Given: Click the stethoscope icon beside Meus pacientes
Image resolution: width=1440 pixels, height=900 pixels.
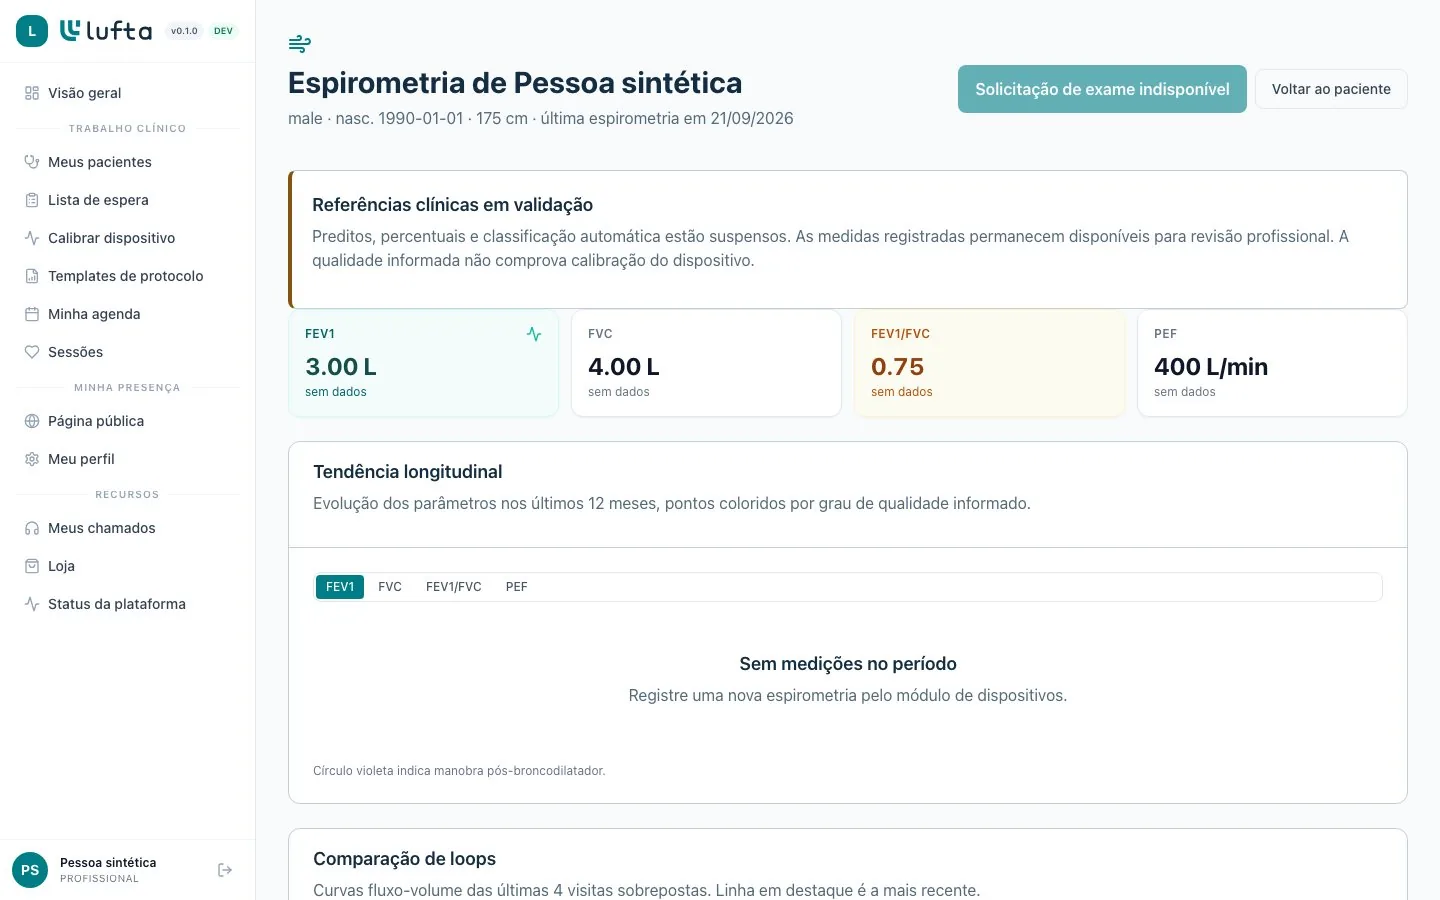Looking at the screenshot, I should point(32,162).
